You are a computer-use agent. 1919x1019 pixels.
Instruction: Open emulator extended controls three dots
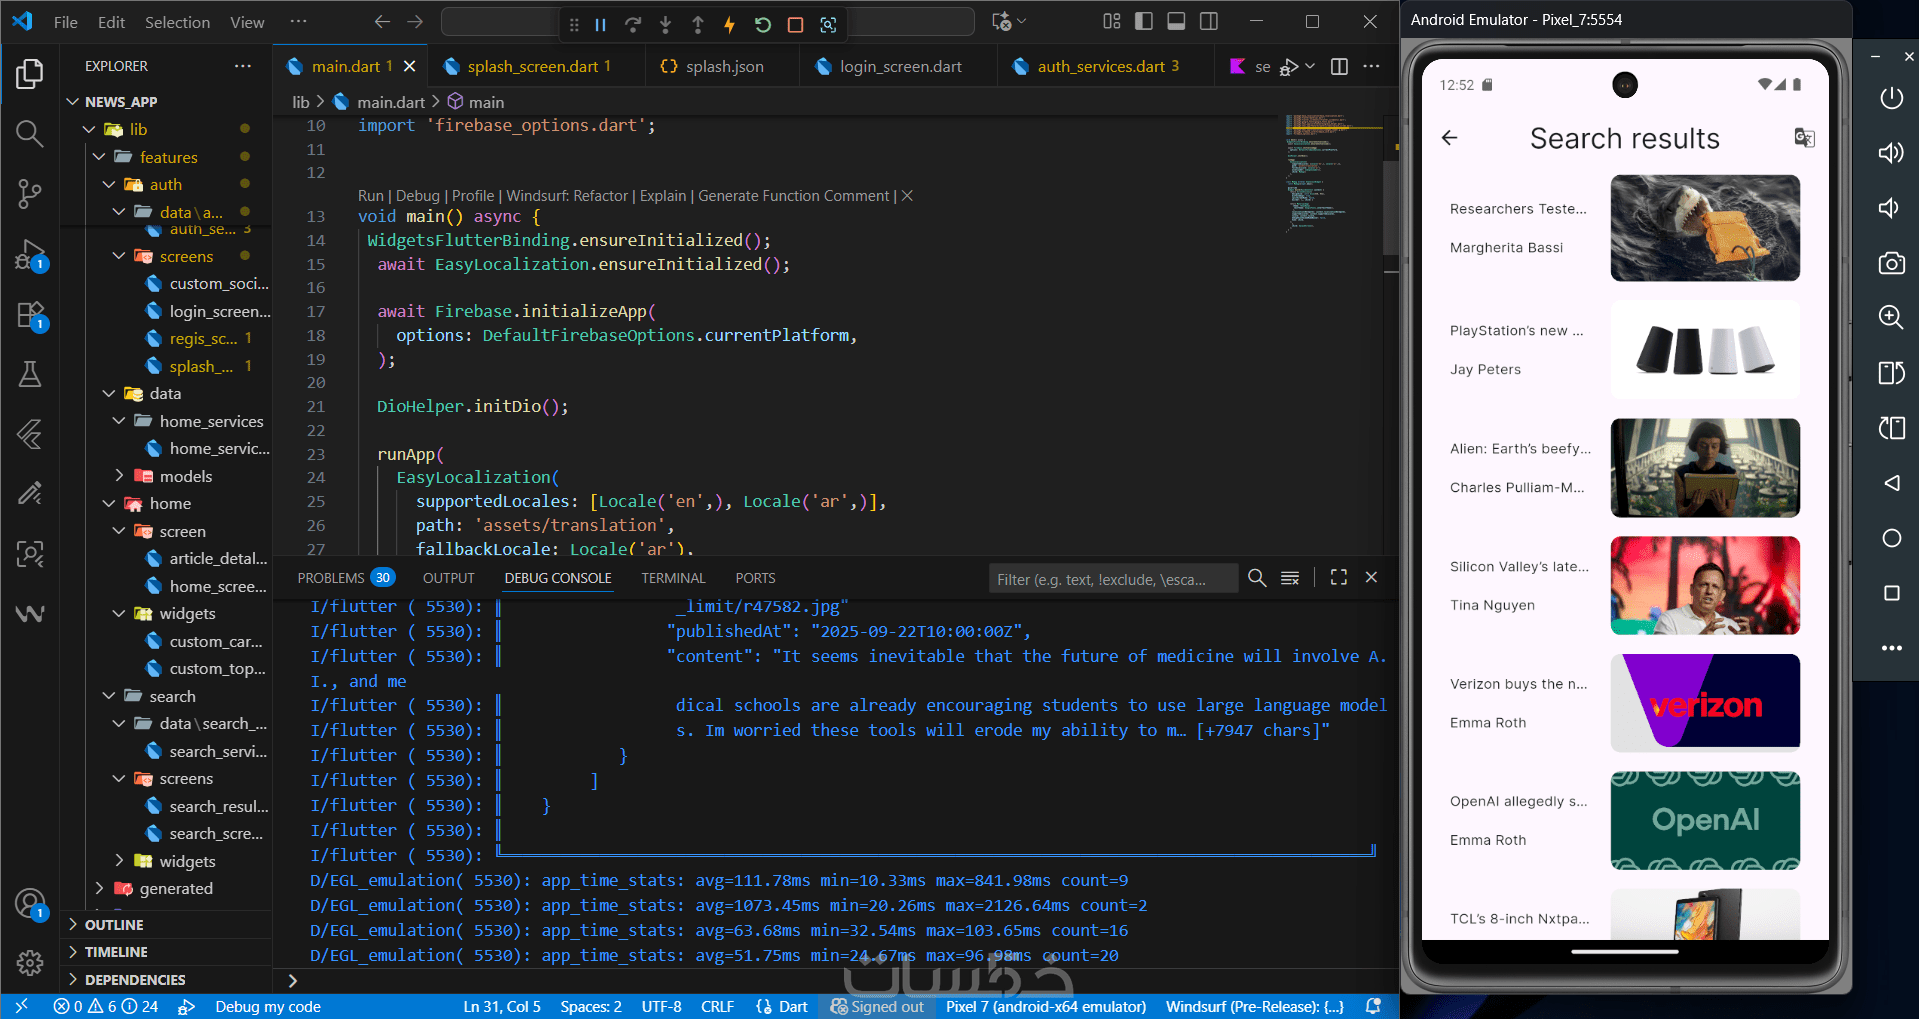pyautogui.click(x=1890, y=648)
